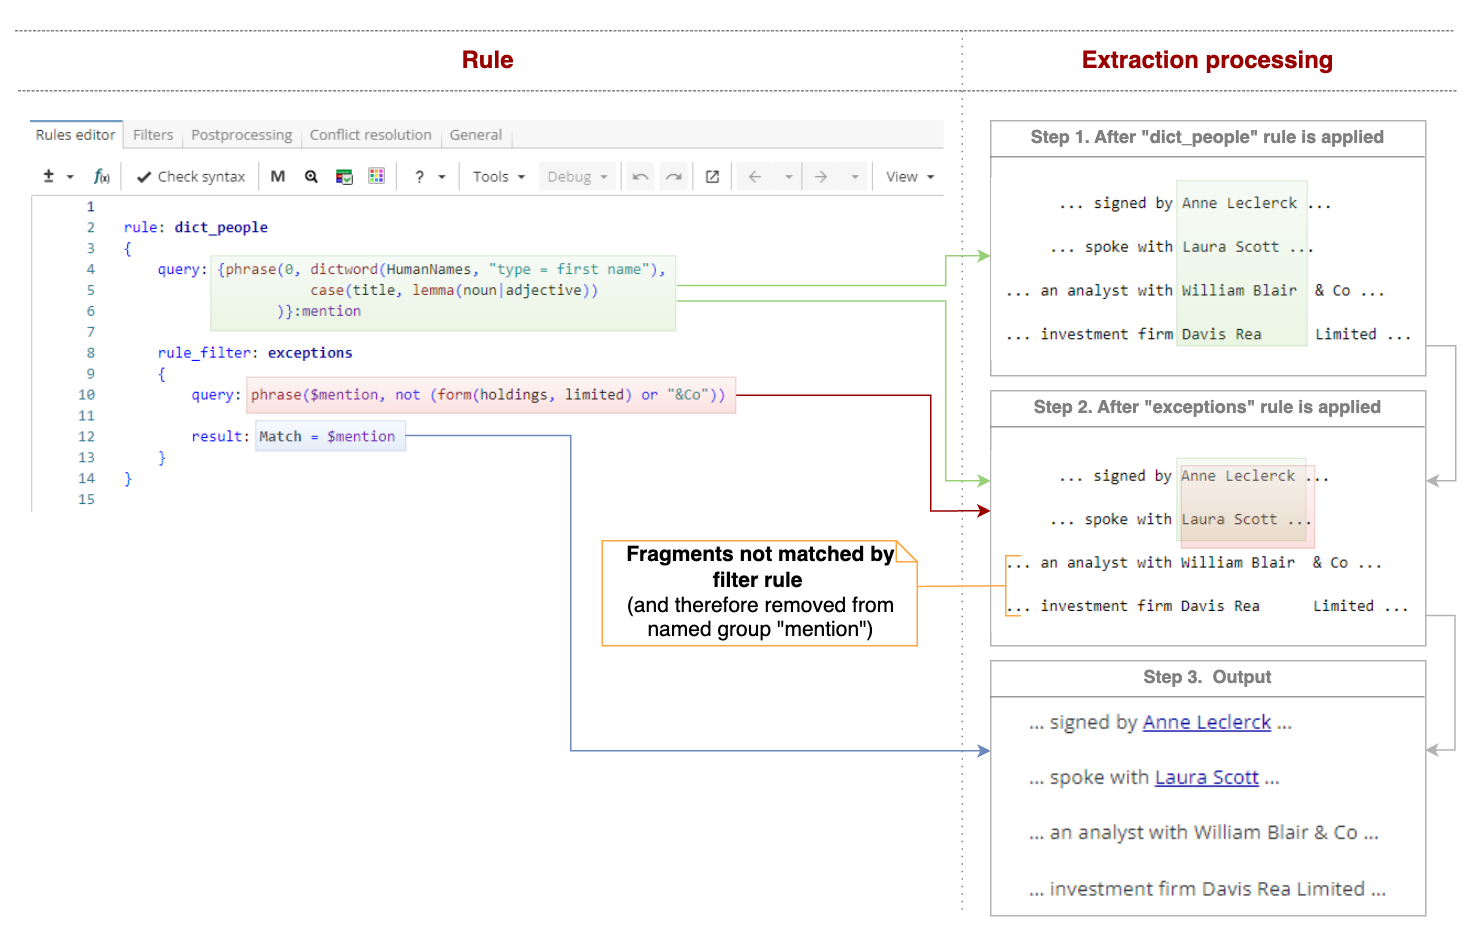Click the M macro icon in toolbar
The image size is (1469, 930).
(277, 176)
